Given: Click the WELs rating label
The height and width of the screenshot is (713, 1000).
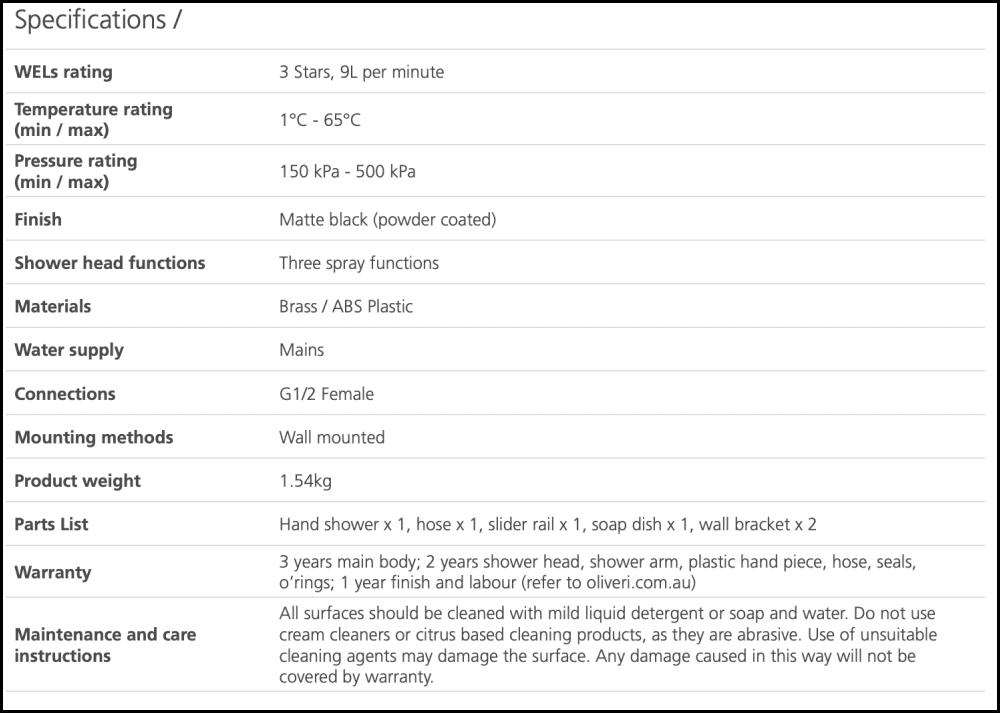Looking at the screenshot, I should coord(63,72).
